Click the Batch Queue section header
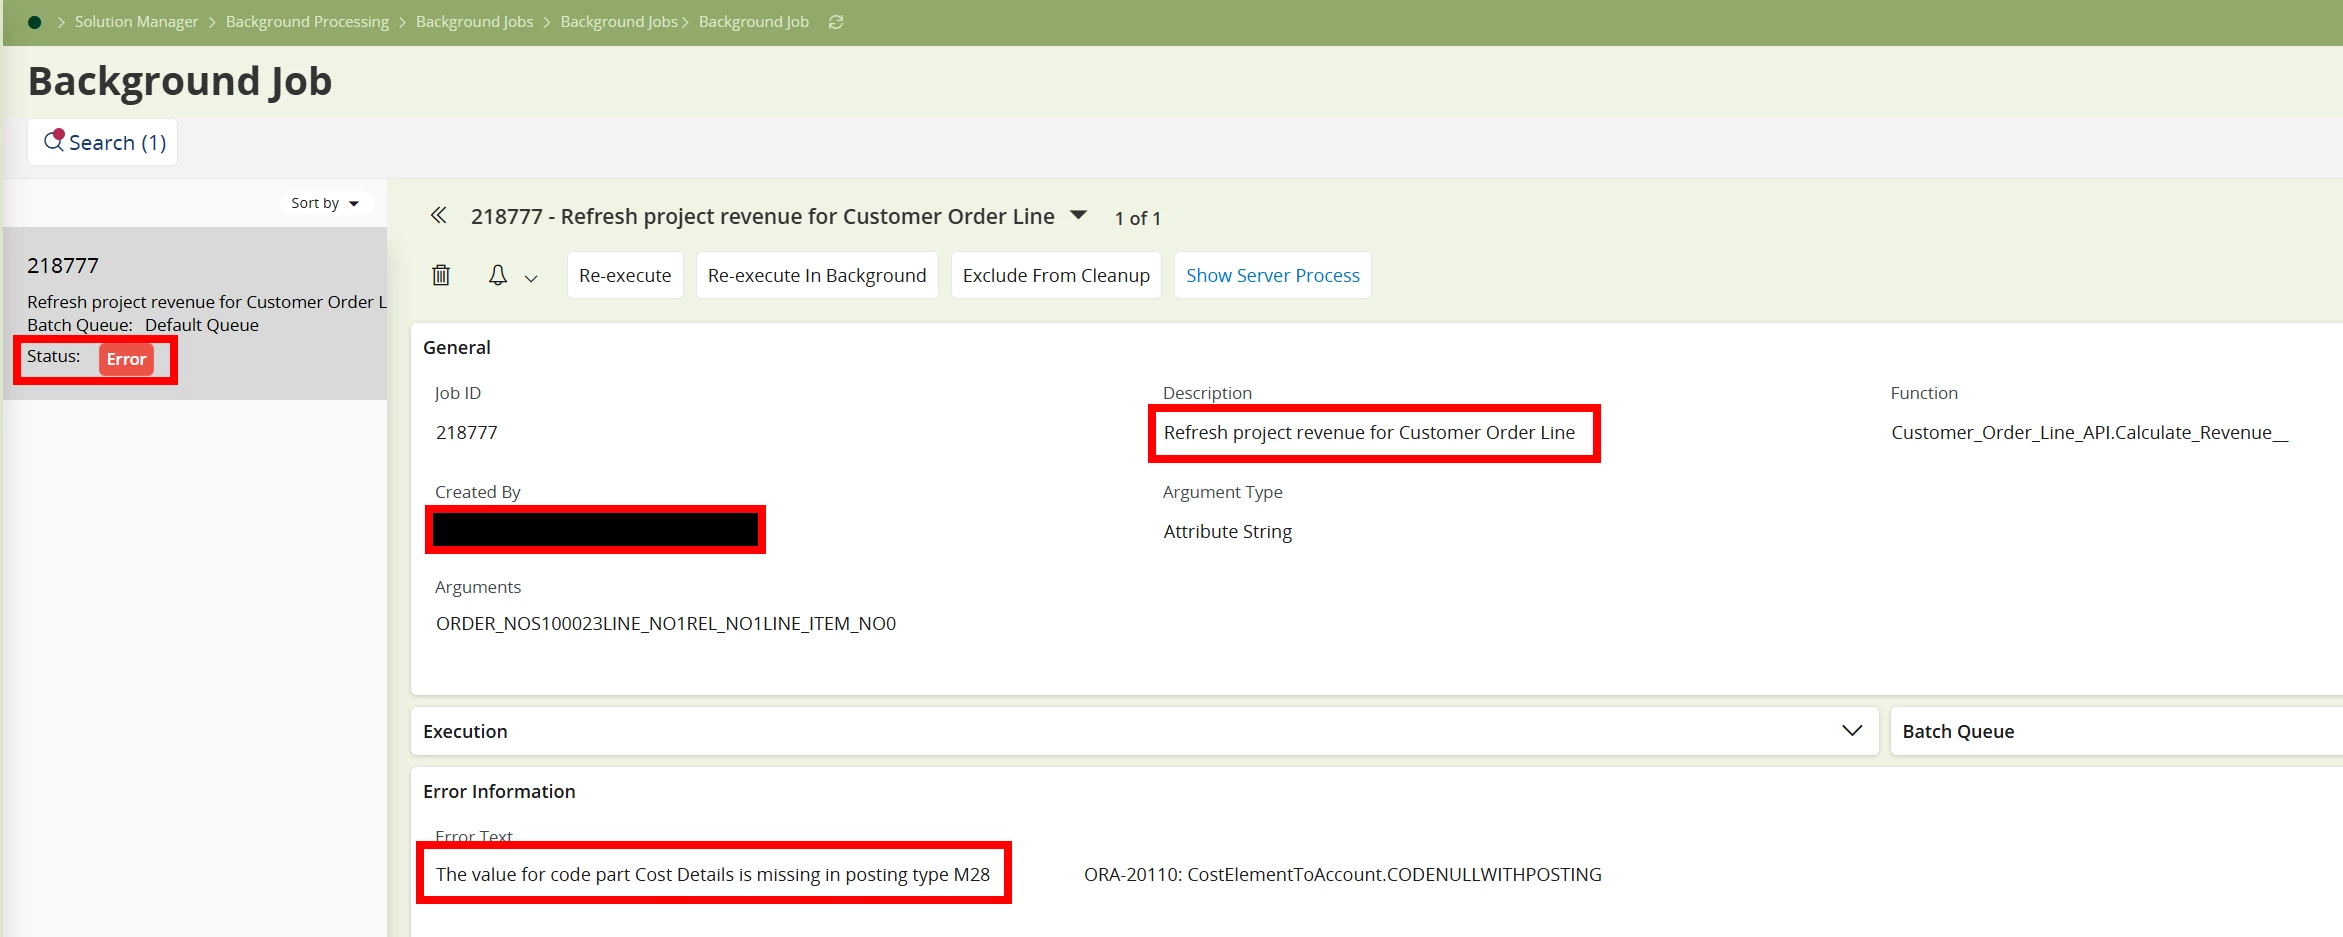This screenshot has width=2343, height=937. [x=1958, y=731]
